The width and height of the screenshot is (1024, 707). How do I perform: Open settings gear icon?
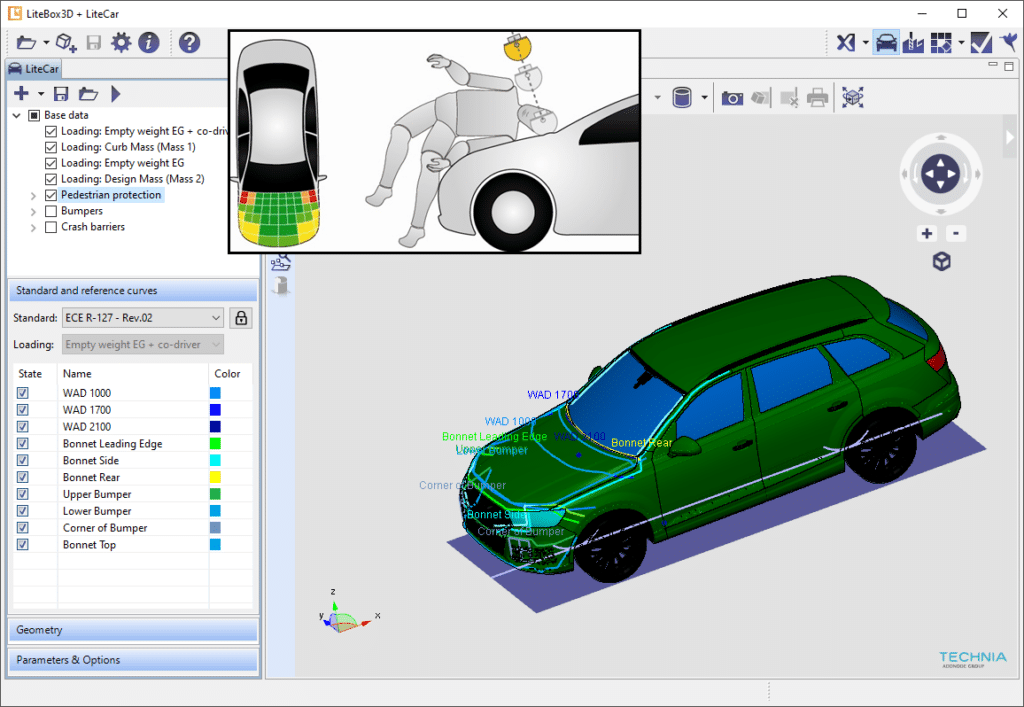point(121,43)
